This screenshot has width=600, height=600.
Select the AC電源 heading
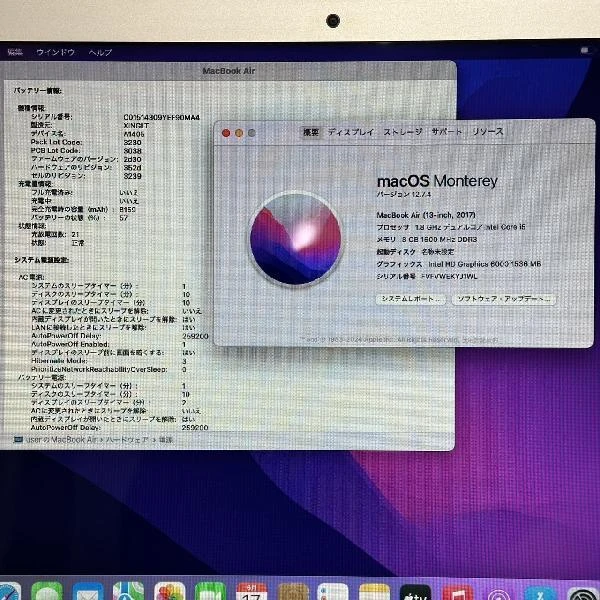click(31, 277)
